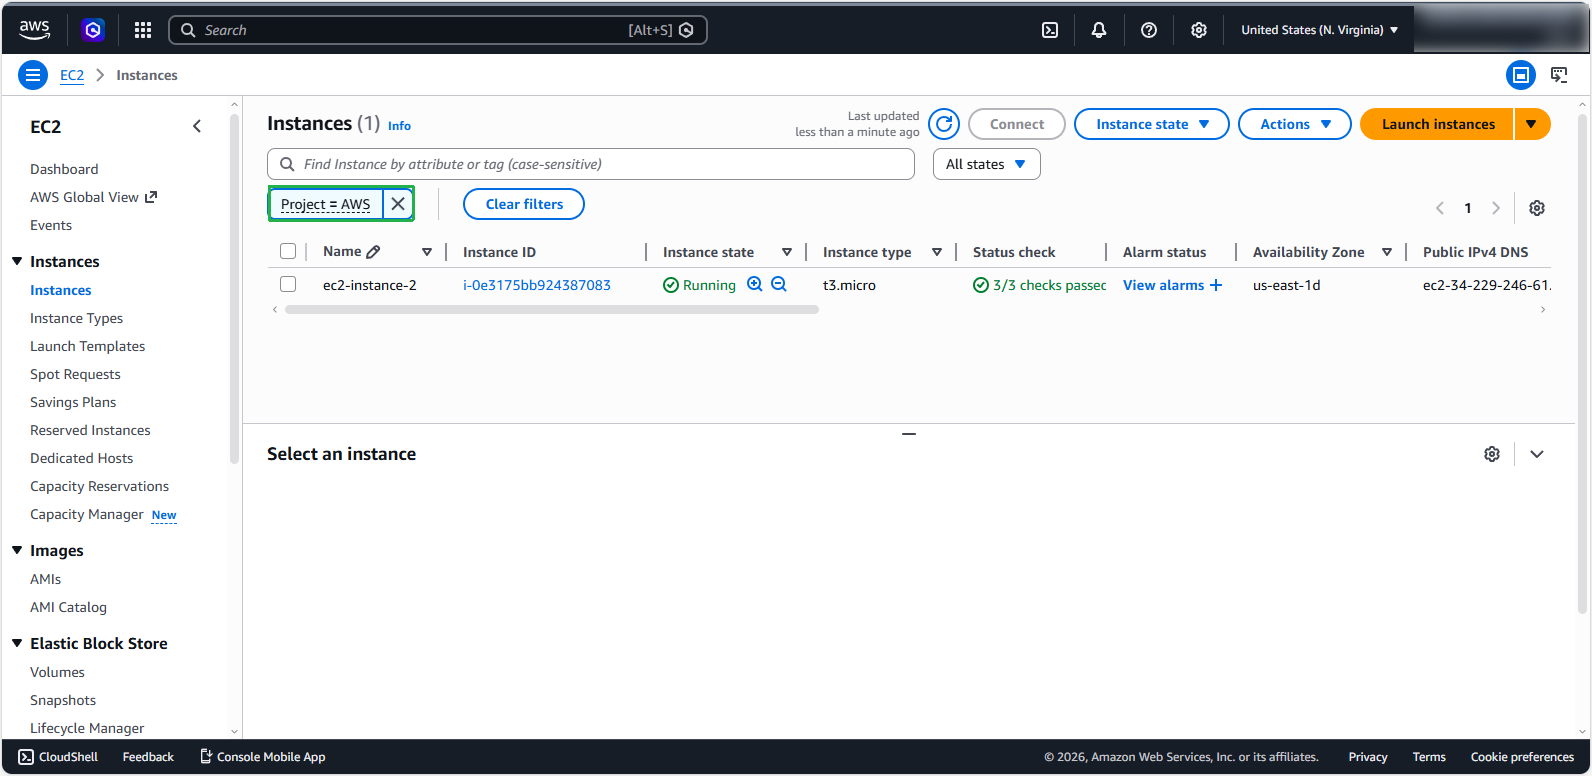Click the Find Instance filter field
This screenshot has width=1592, height=776.
591,164
